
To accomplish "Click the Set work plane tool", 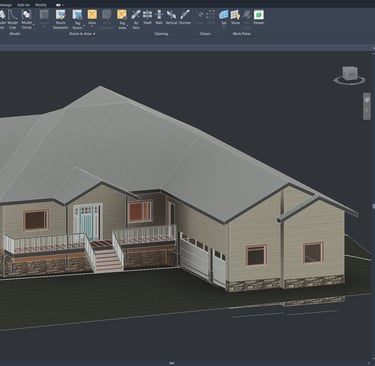I will 224,17.
